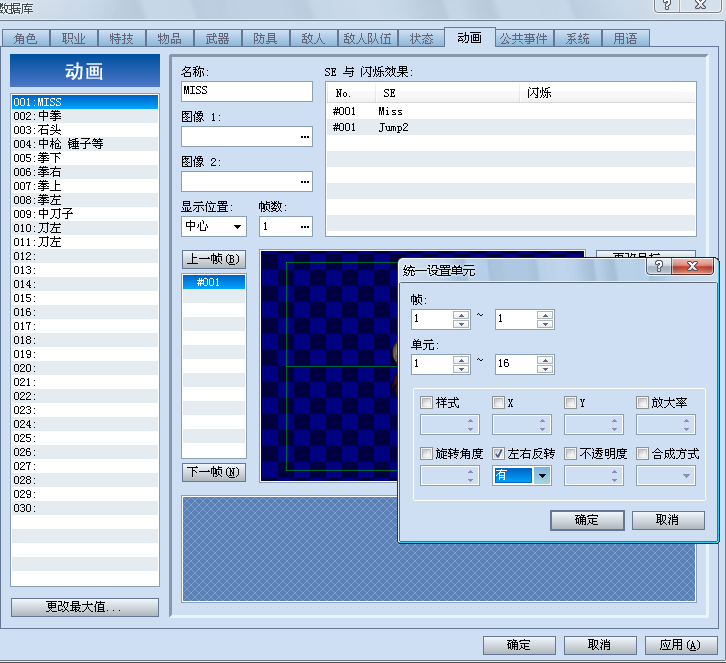Select animation 004:中枪 锤子等
726x663 pixels.
pyautogui.click(x=85, y=144)
